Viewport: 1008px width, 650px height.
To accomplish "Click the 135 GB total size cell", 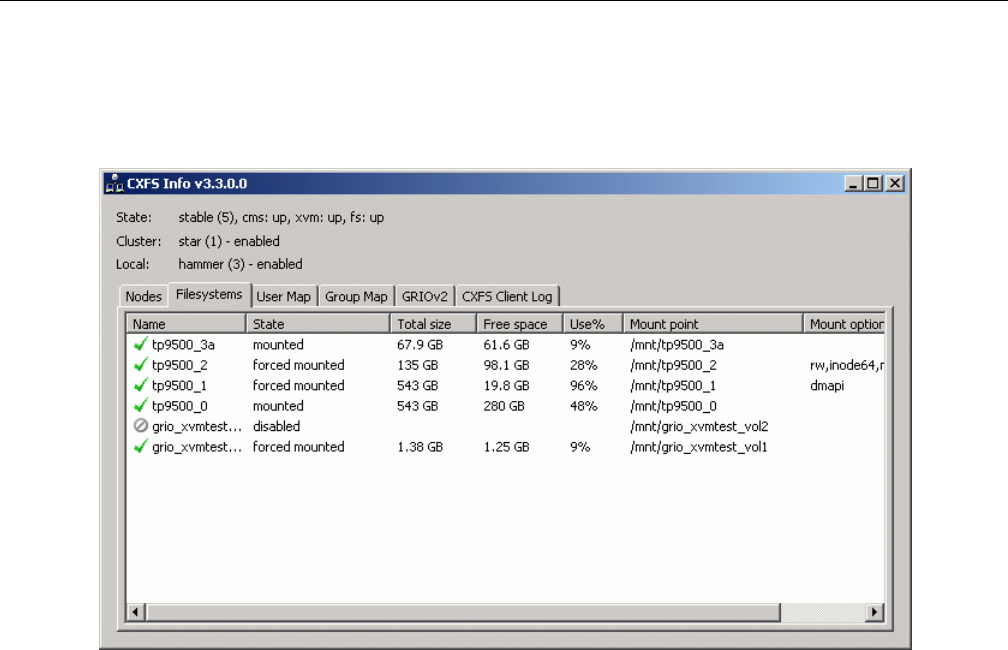I will (417, 365).
